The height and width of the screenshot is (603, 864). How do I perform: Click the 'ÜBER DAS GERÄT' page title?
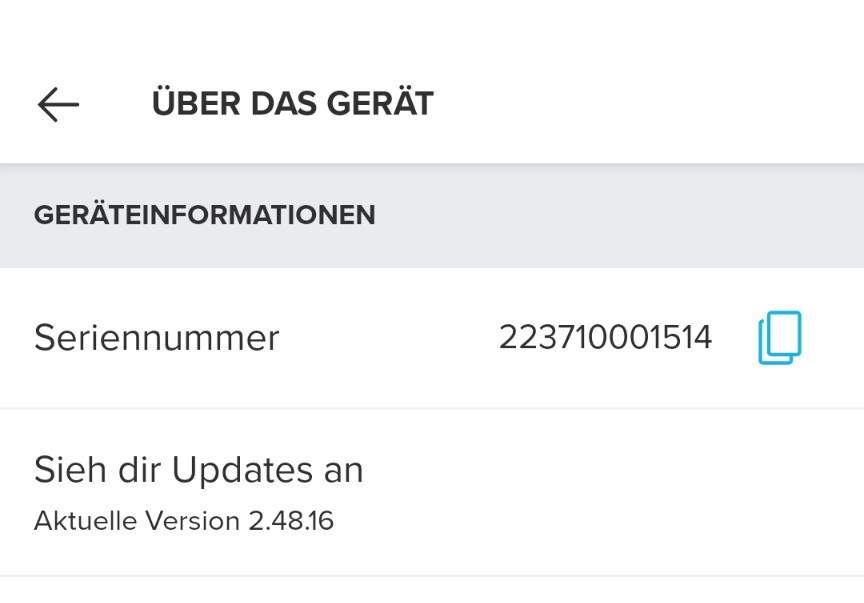coord(292,104)
